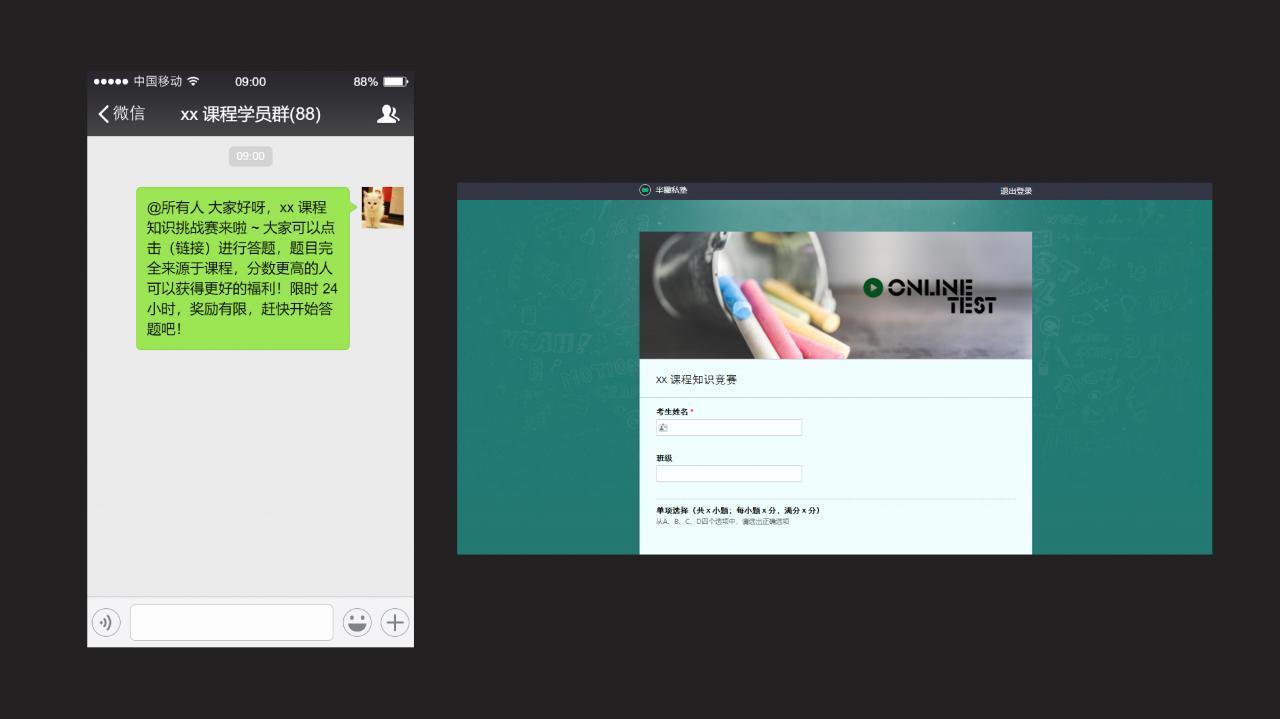Click the 班级 class input field
The height and width of the screenshot is (719, 1280).
tap(728, 474)
